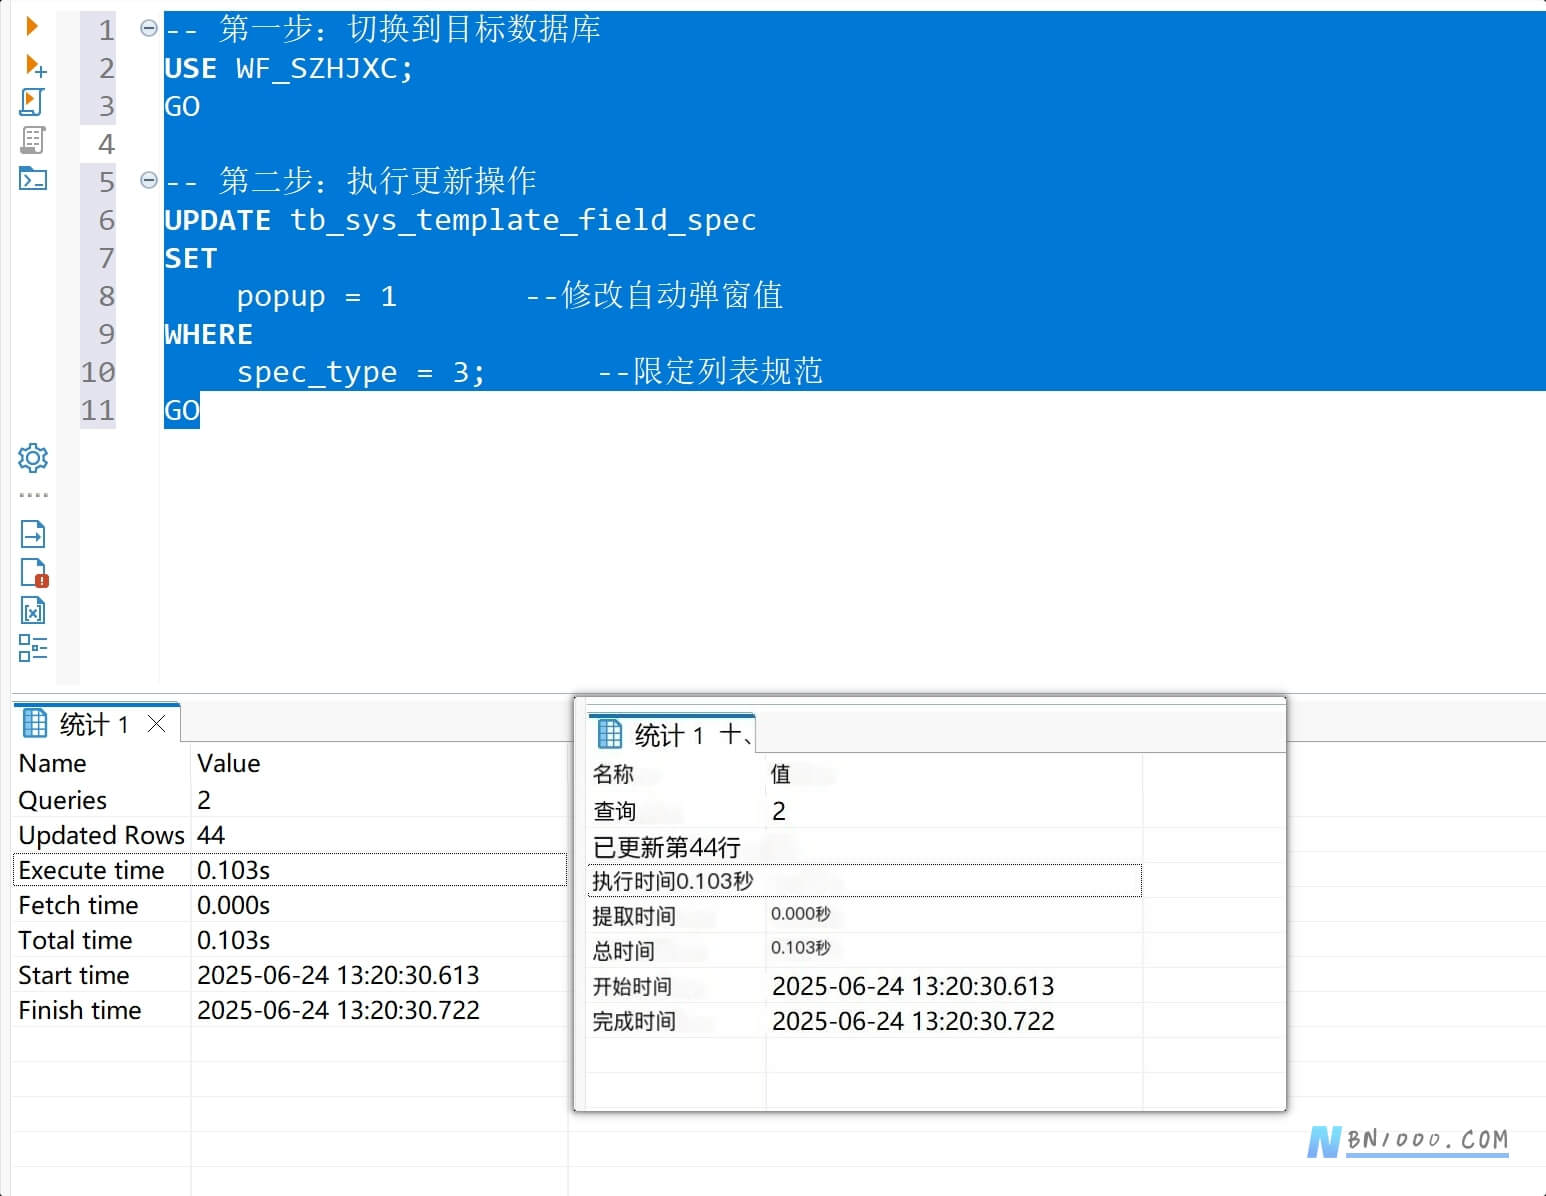Select the 完成时间 label in popup
The height and width of the screenshot is (1196, 1546).
pyautogui.click(x=634, y=1022)
